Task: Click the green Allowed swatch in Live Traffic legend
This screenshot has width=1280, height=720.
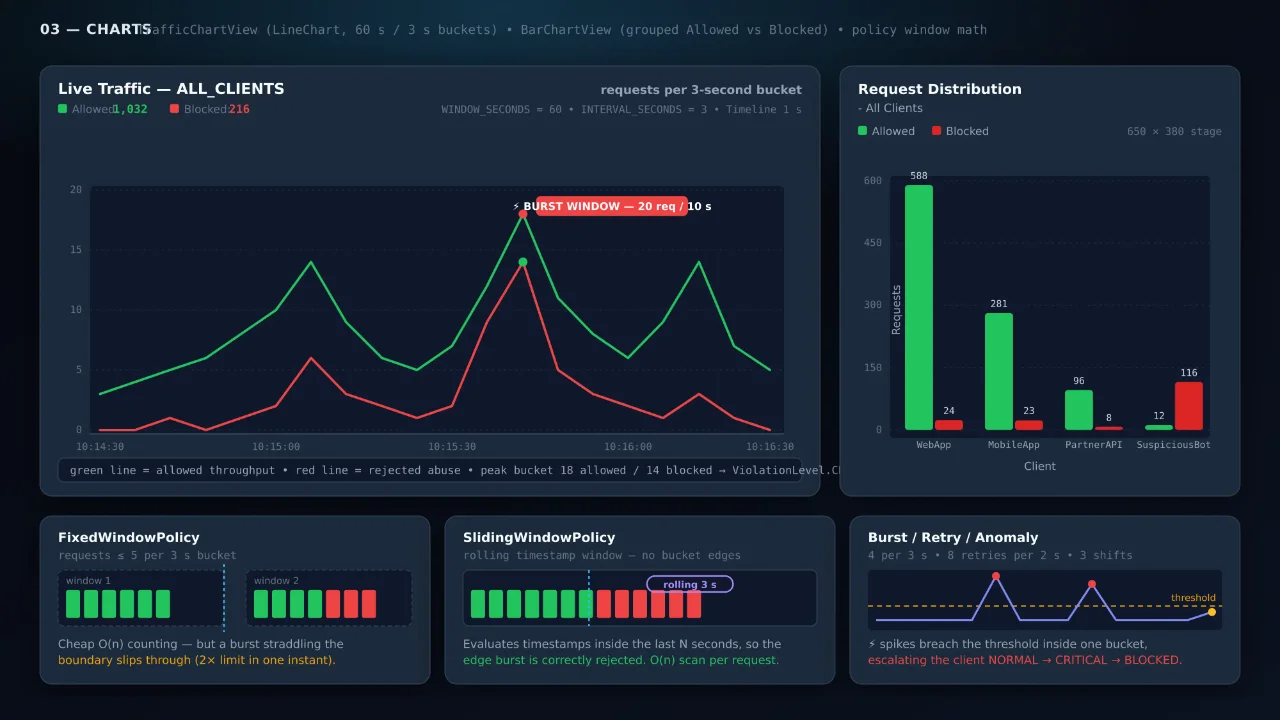Action: pyautogui.click(x=63, y=109)
